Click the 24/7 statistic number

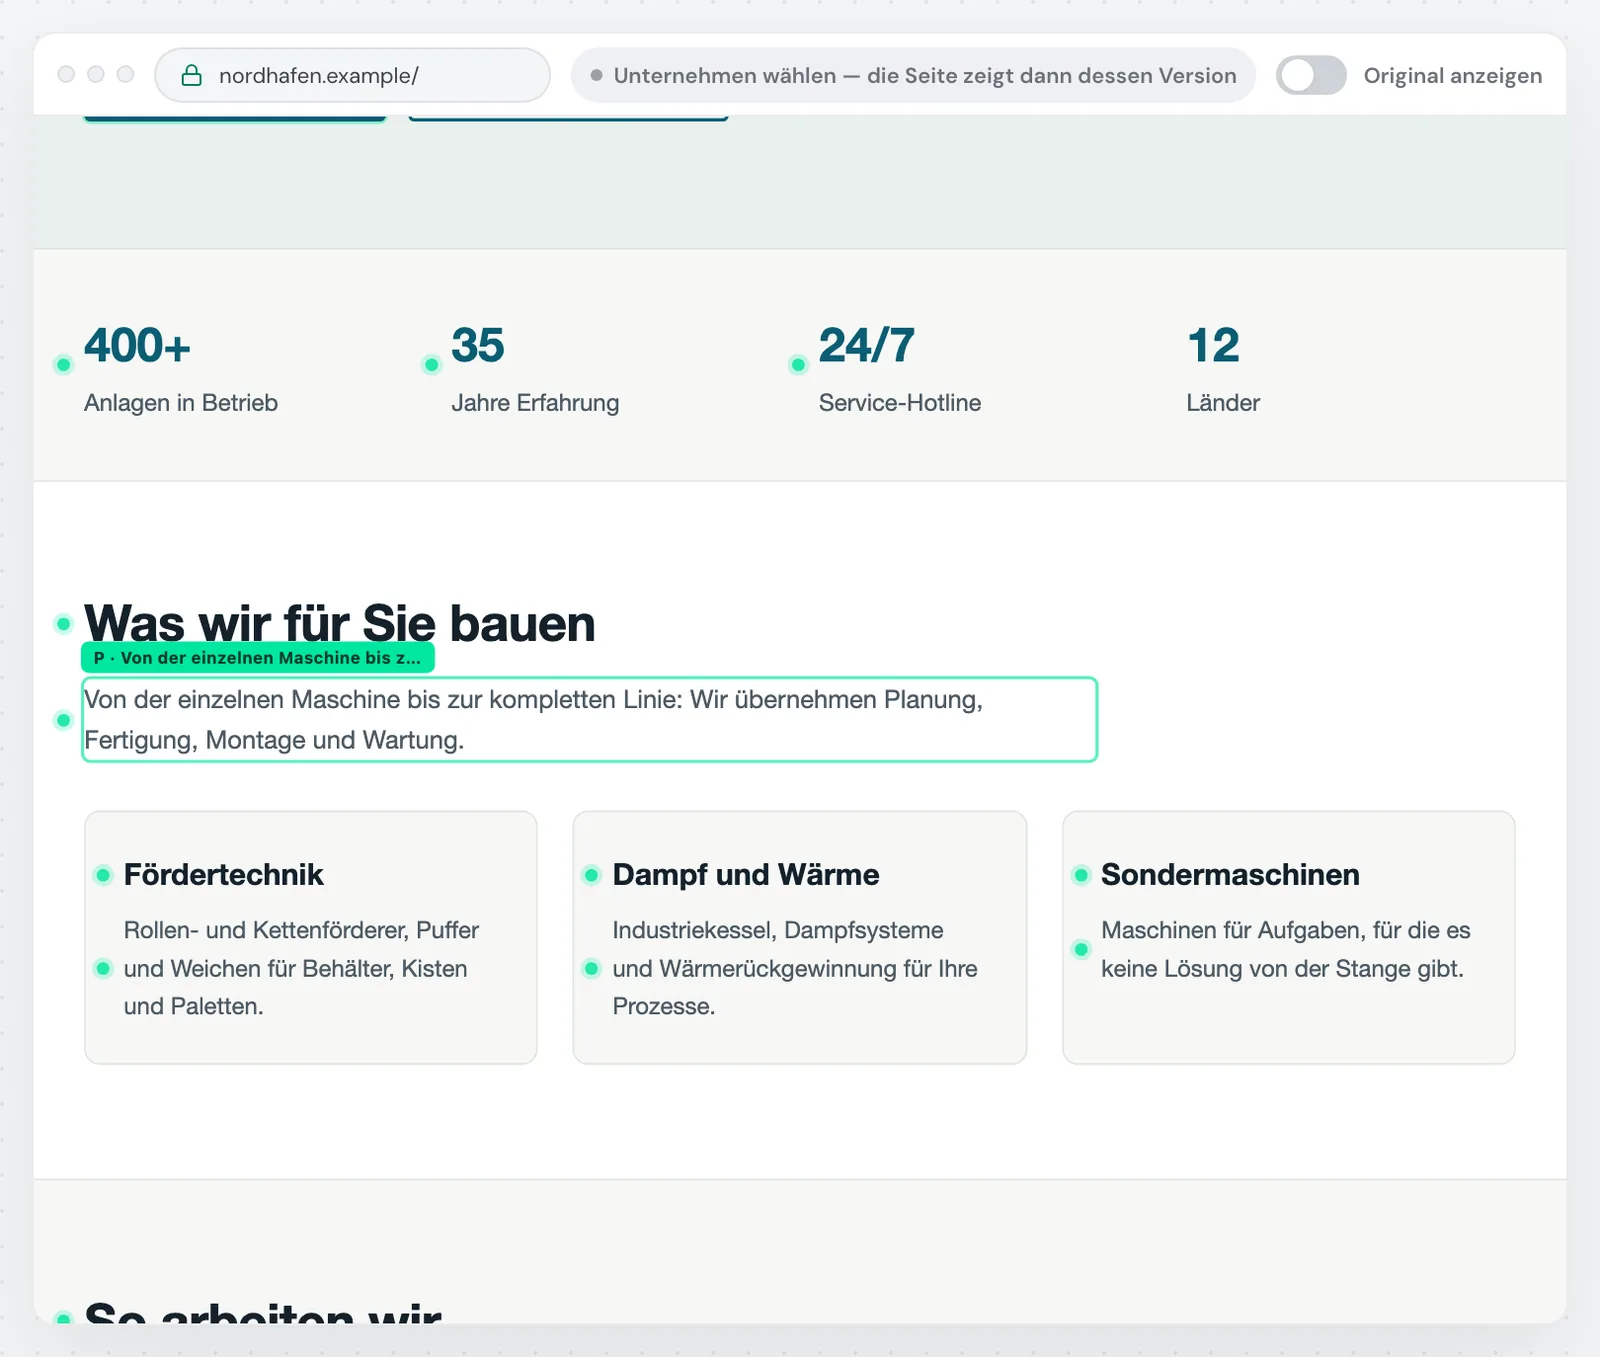pos(867,346)
